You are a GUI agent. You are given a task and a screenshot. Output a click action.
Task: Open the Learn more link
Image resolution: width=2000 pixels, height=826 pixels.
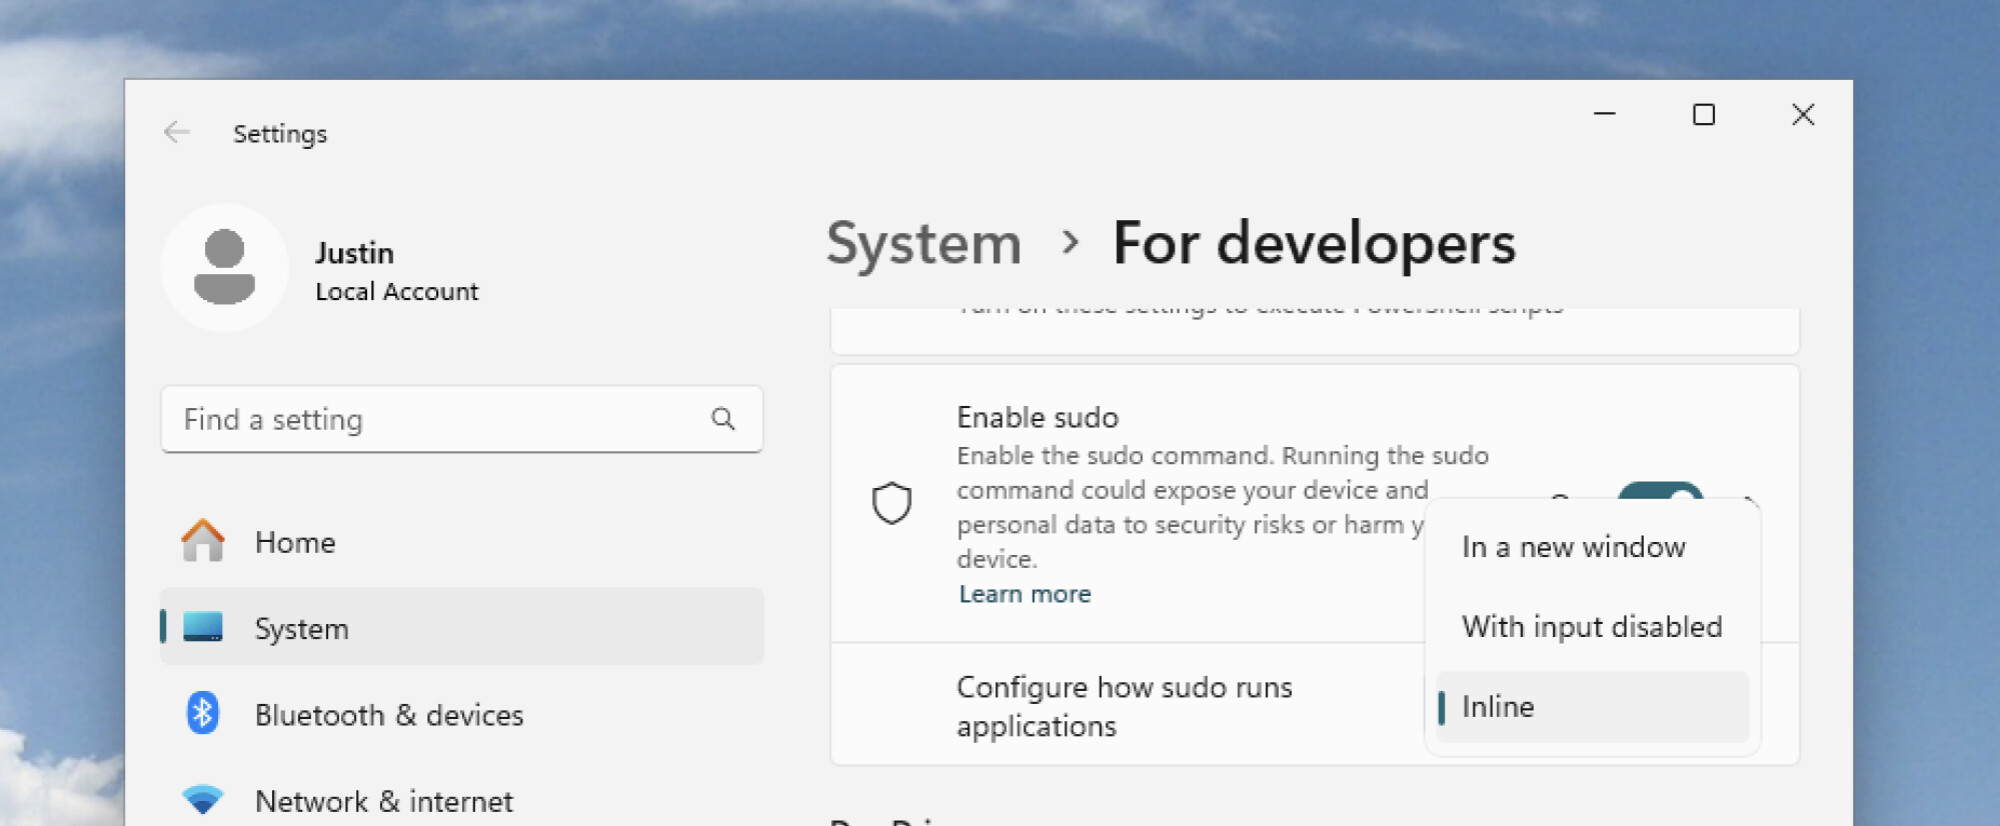(1024, 594)
